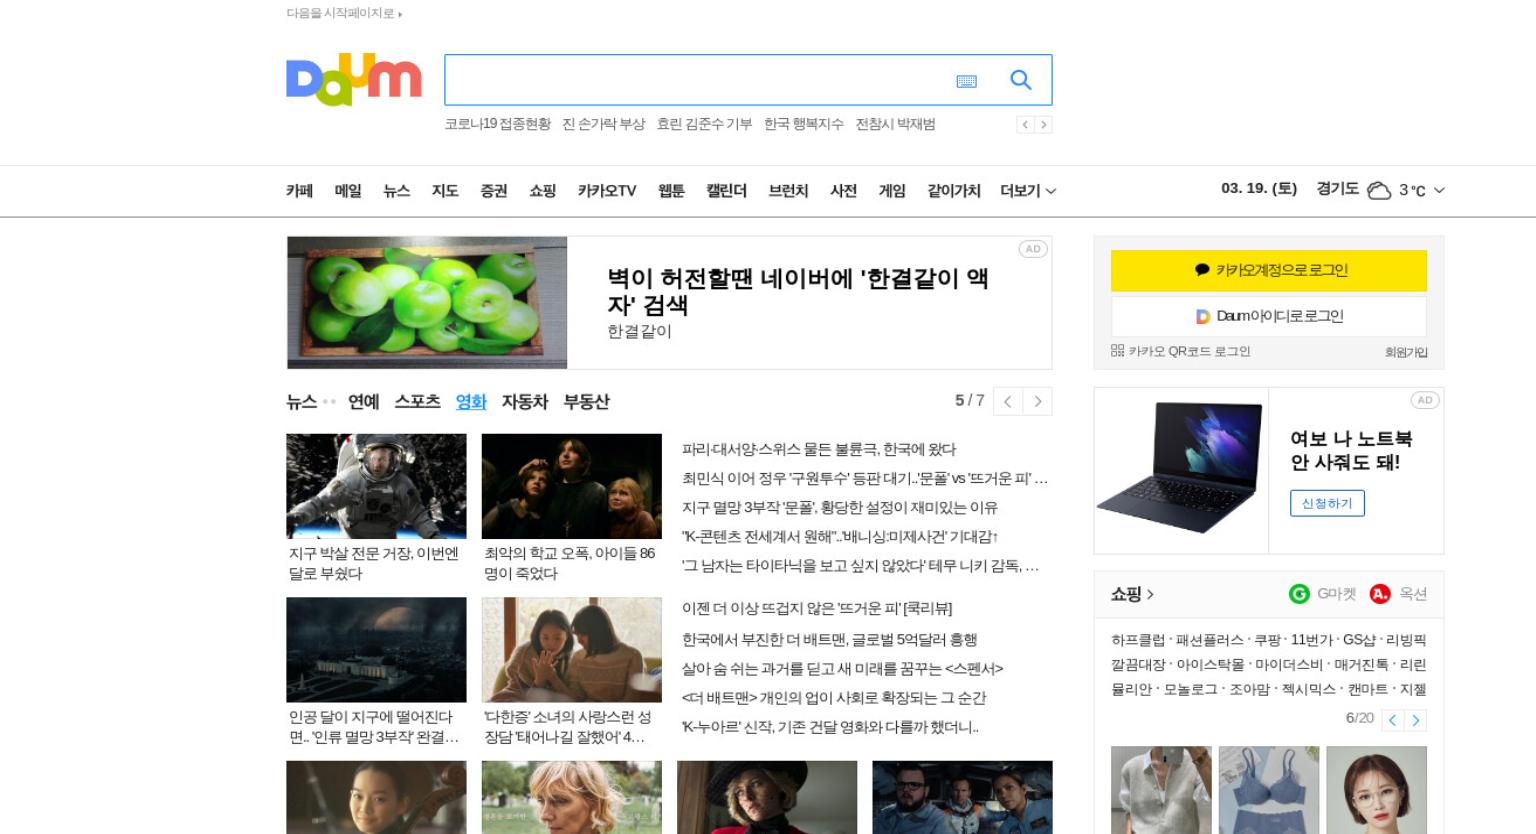The height and width of the screenshot is (834, 1536).
Task: Click trending keyword 한국 행복지수
Action: [804, 124]
